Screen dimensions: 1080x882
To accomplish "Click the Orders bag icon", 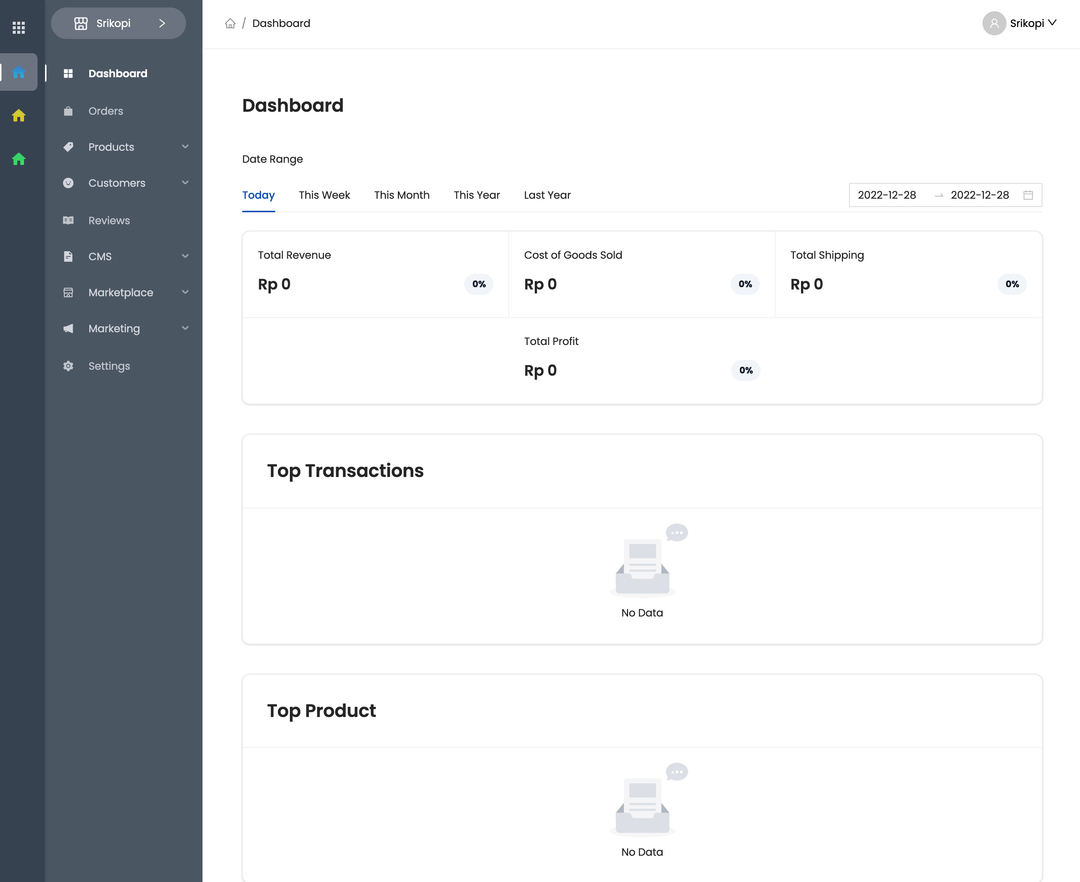I will 68,111.
